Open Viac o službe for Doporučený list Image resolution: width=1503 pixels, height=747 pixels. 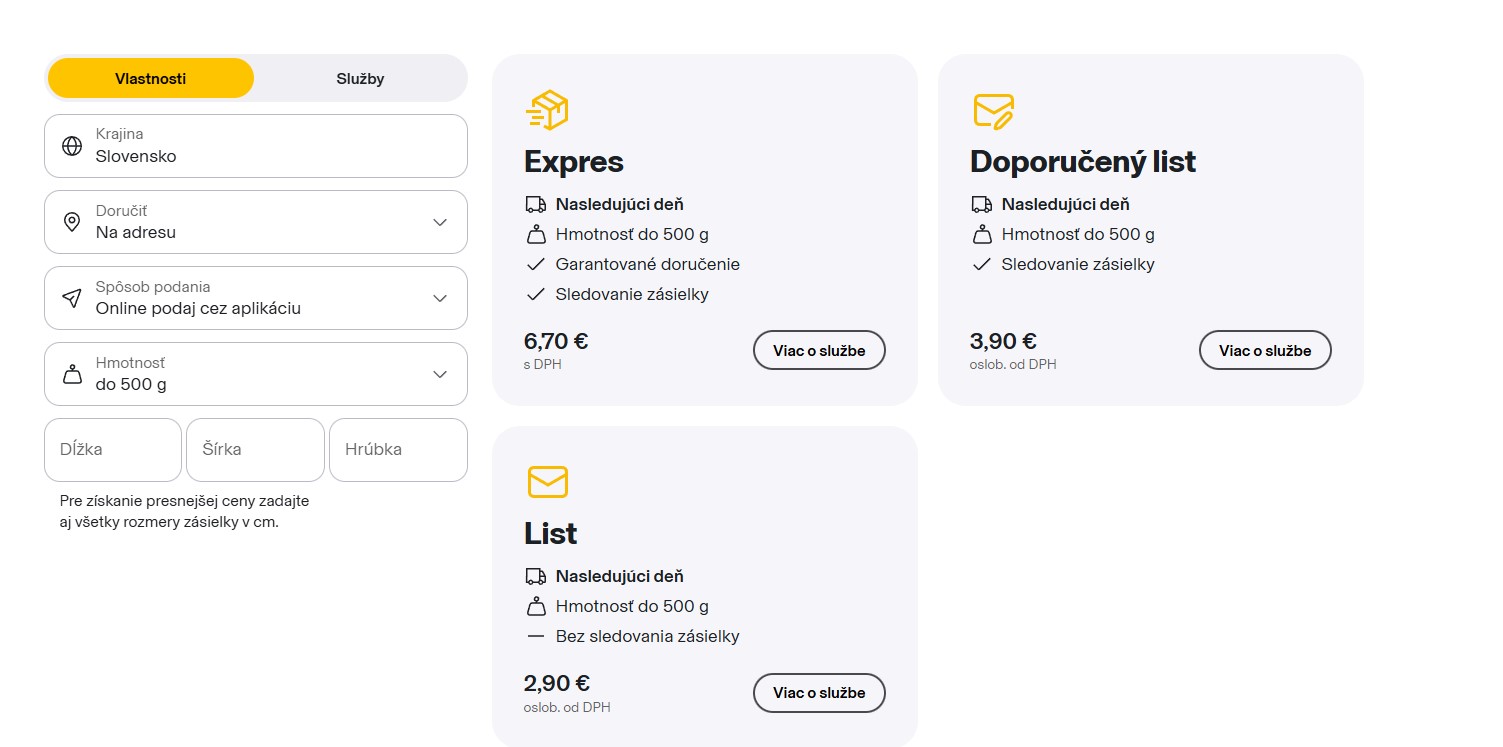pos(1264,350)
